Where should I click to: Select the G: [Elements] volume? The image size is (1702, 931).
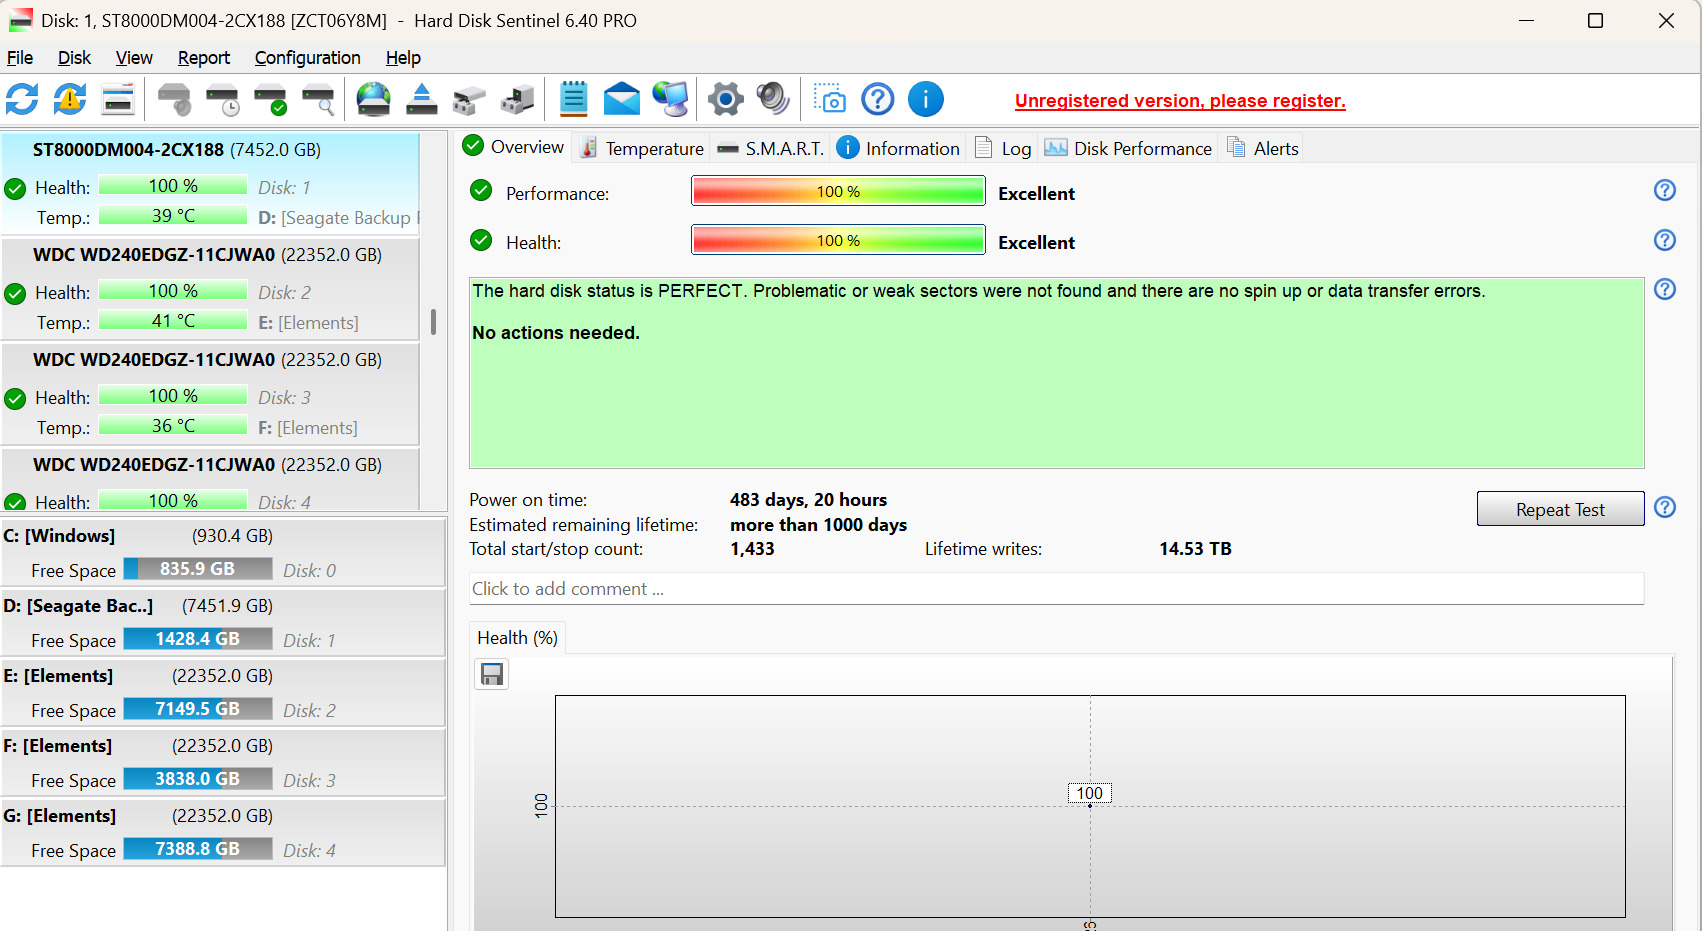[x=223, y=832]
